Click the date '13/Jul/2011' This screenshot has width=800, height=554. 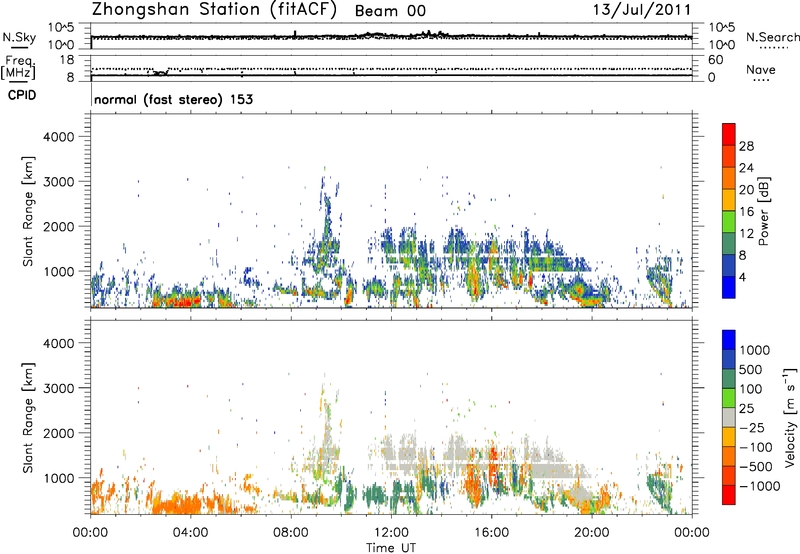[641, 10]
